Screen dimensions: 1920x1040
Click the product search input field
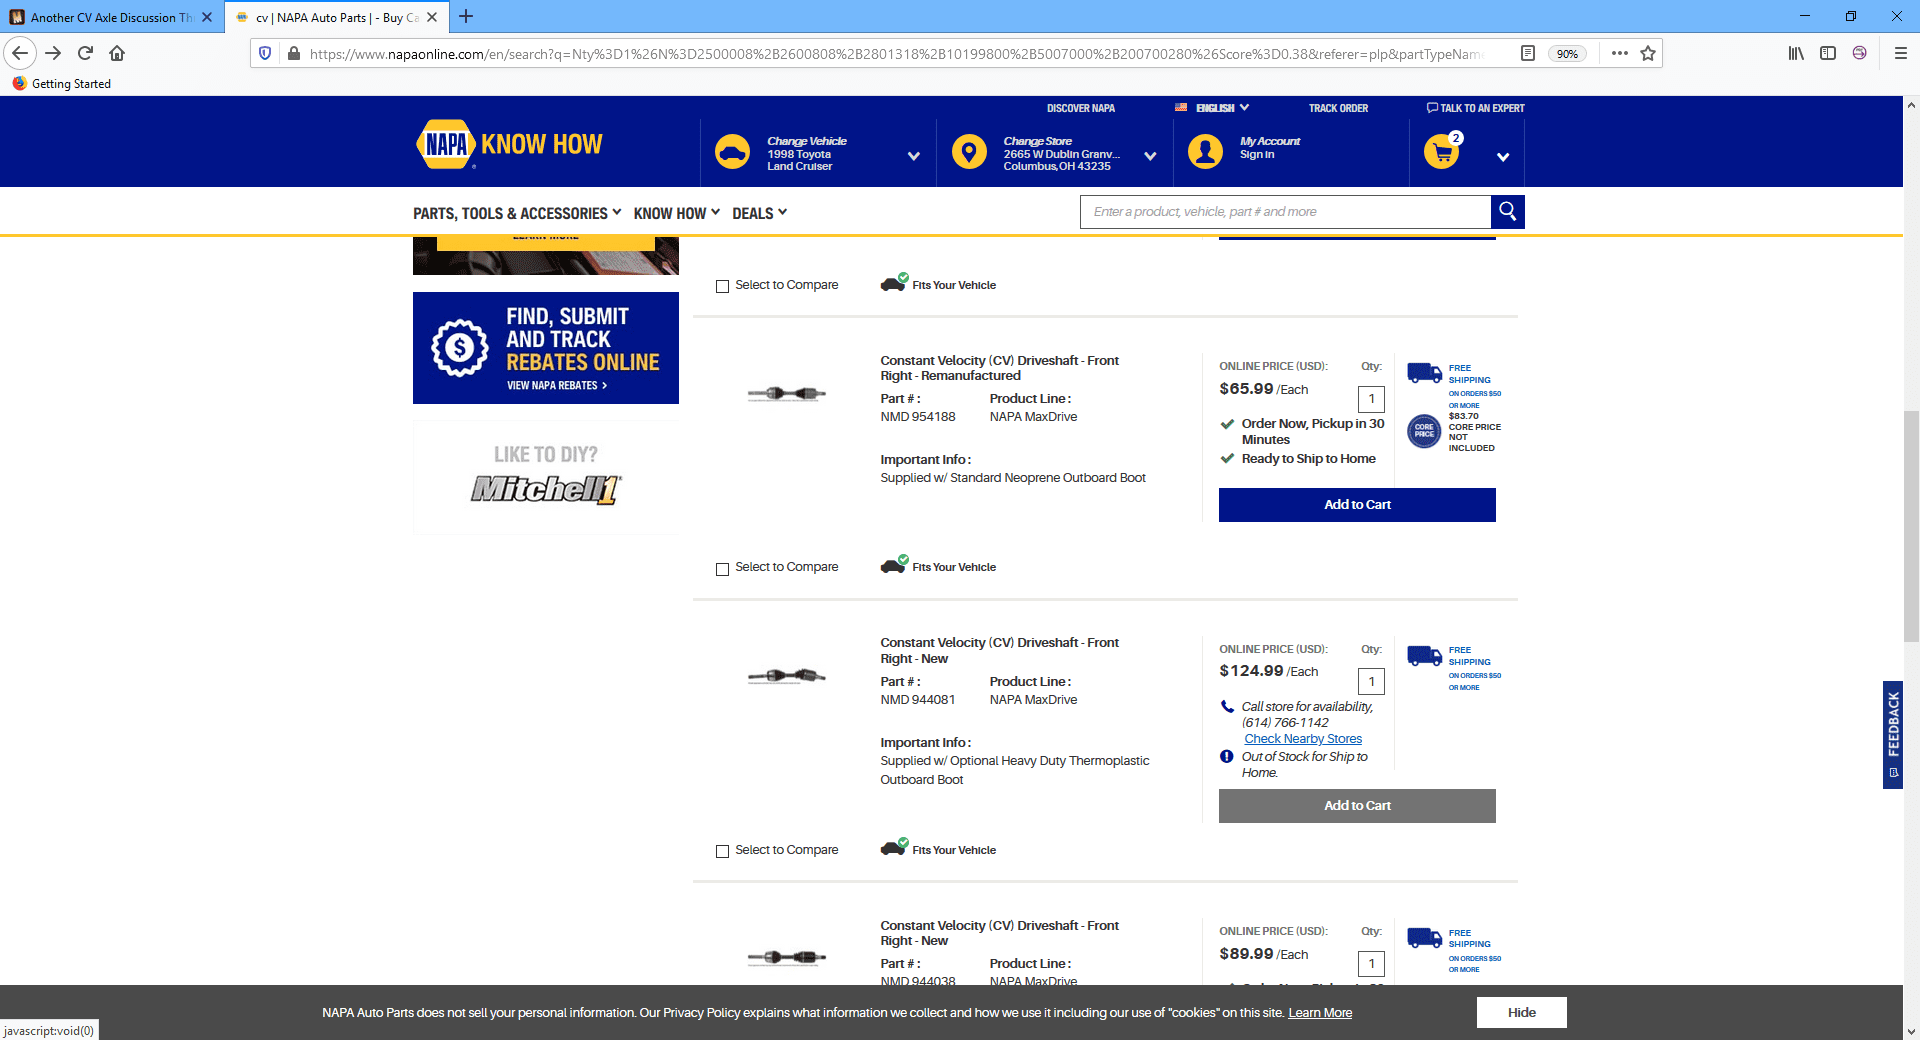pos(1285,211)
